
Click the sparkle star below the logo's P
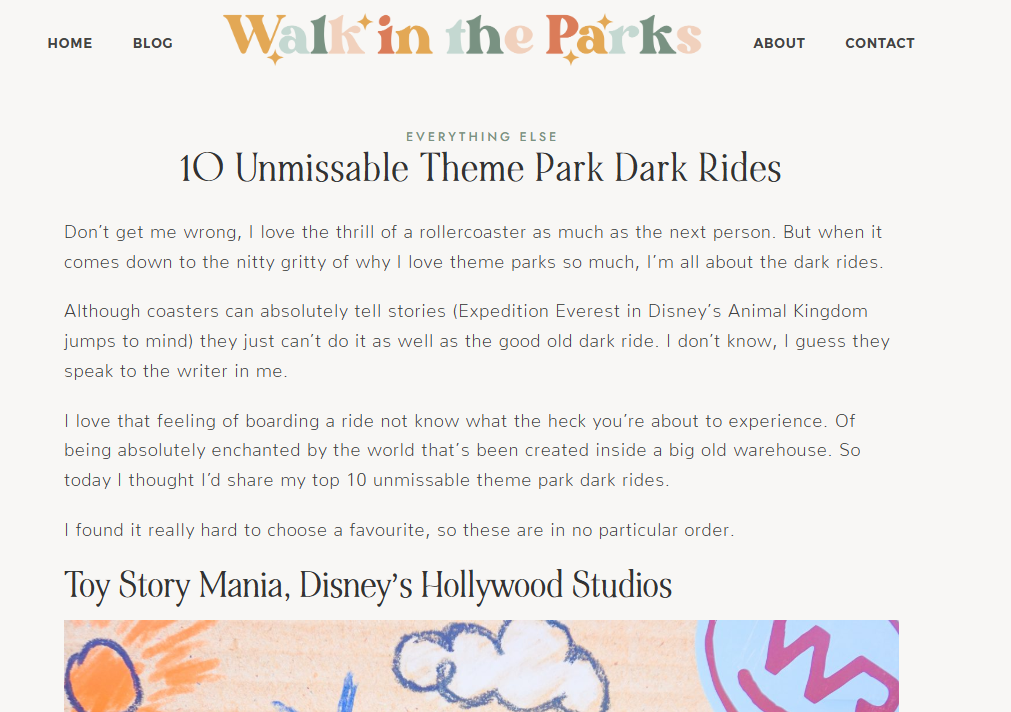(570, 57)
